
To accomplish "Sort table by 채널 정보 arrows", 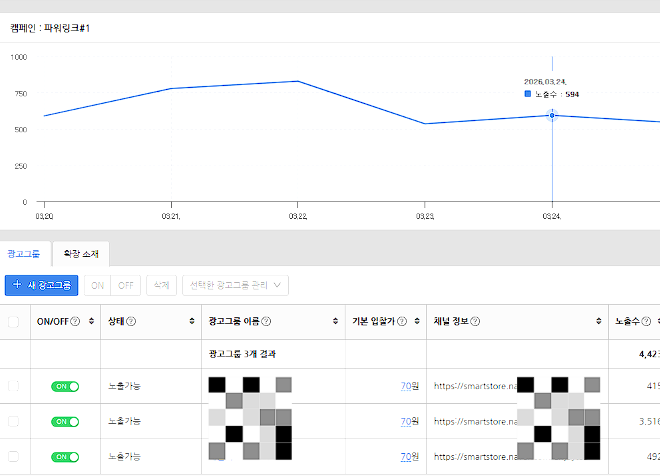I will (599, 322).
